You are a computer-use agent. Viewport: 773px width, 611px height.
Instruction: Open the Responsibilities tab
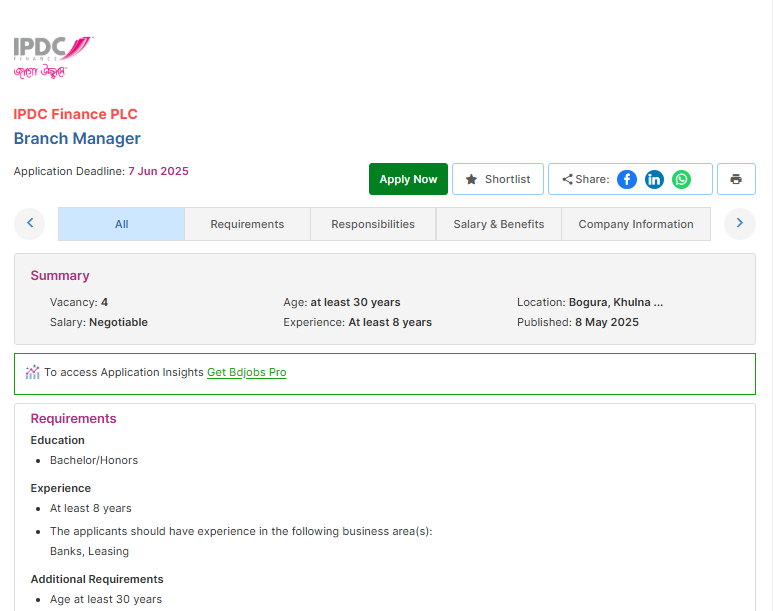pyautogui.click(x=373, y=224)
